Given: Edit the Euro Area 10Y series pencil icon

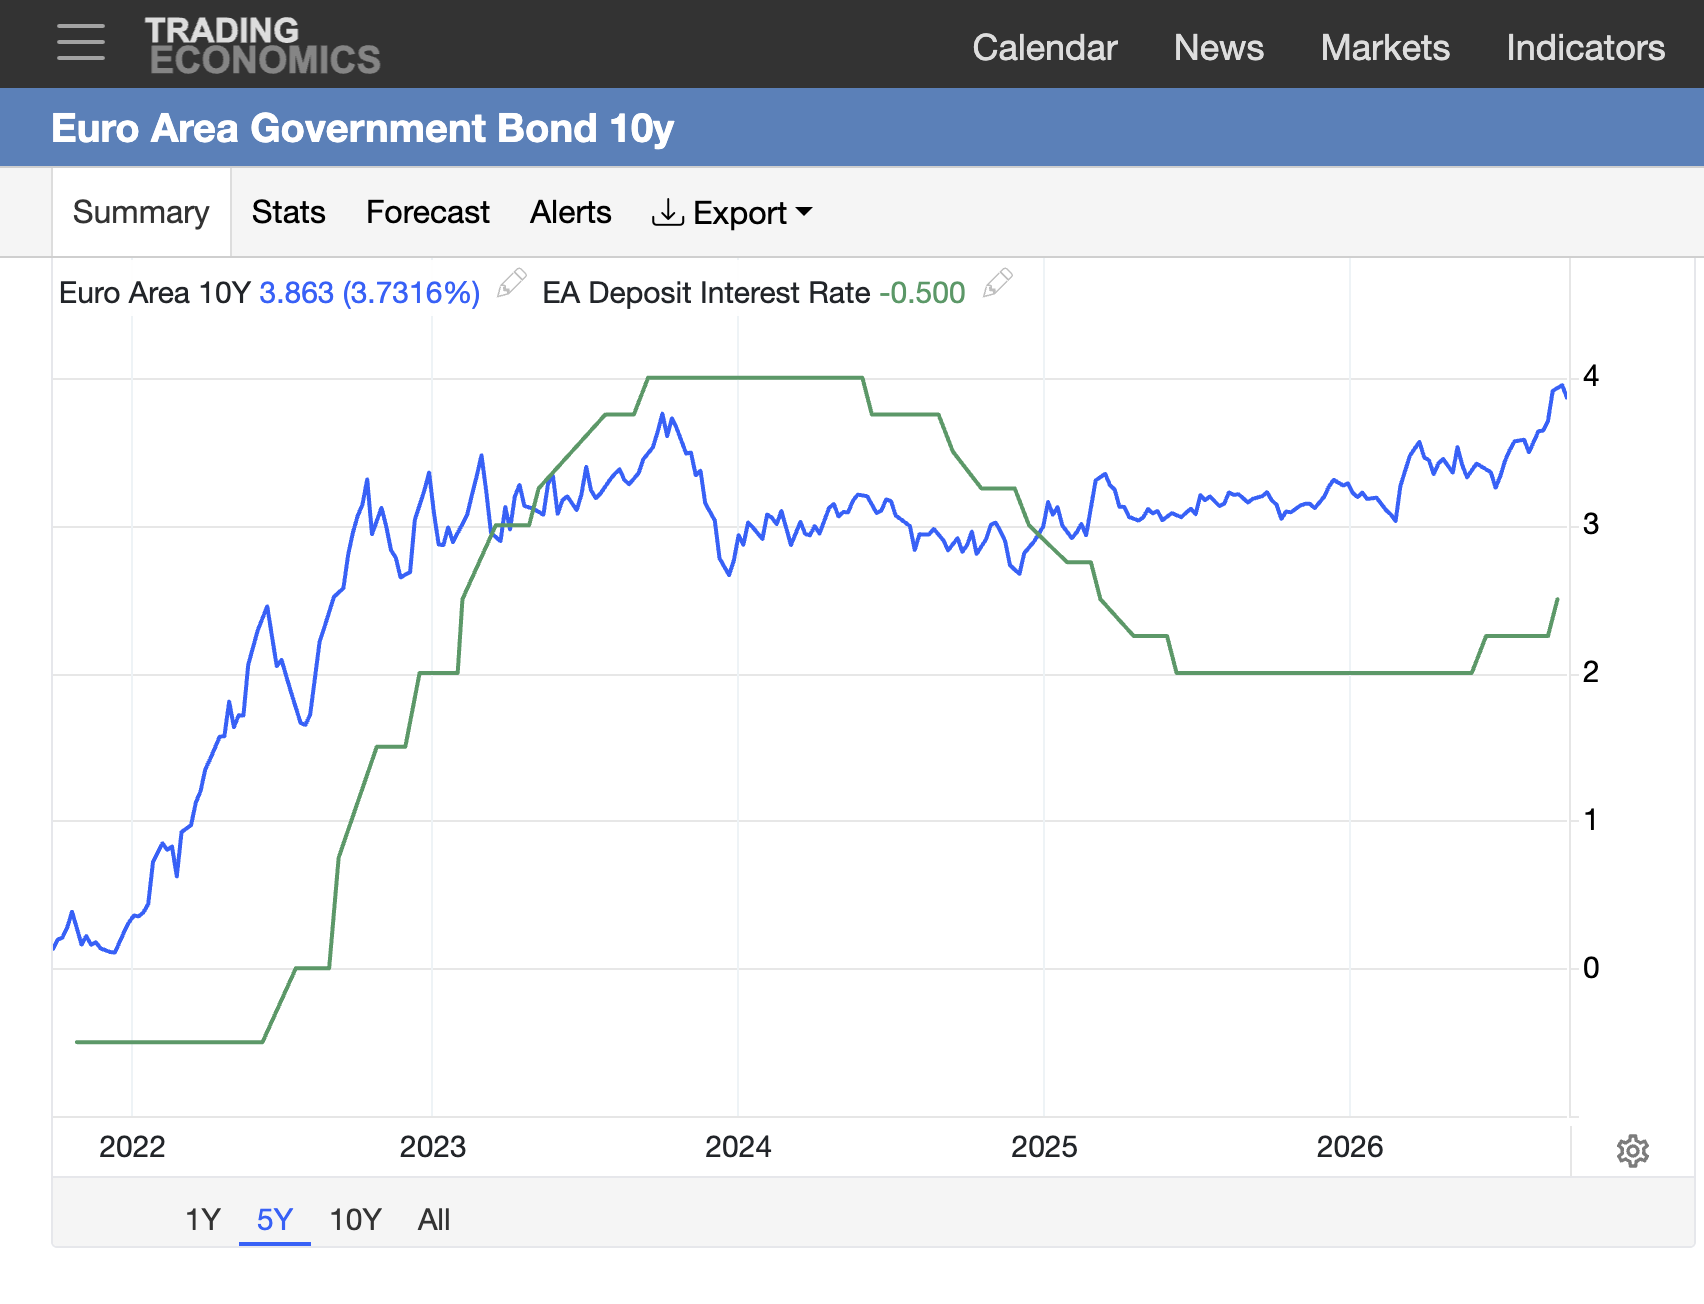Looking at the screenshot, I should pyautogui.click(x=512, y=283).
